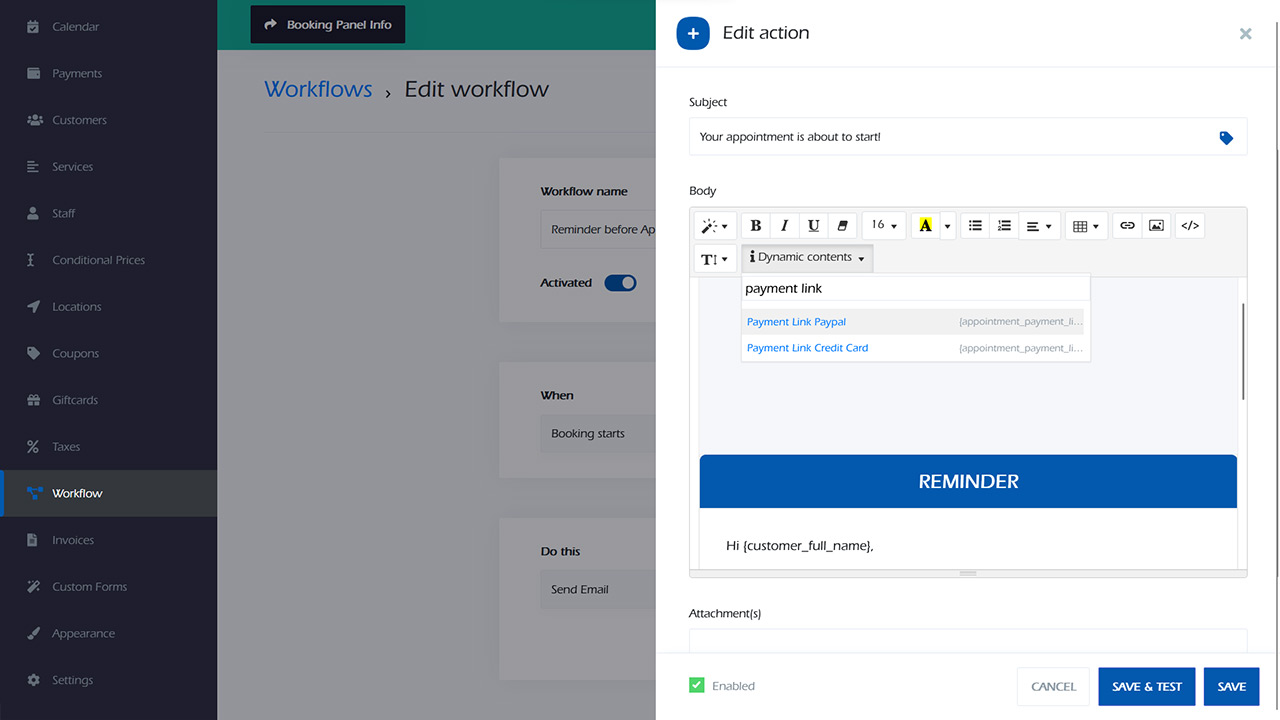The image size is (1280, 720).
Task: Open the table insert dropdown
Action: click(1086, 226)
